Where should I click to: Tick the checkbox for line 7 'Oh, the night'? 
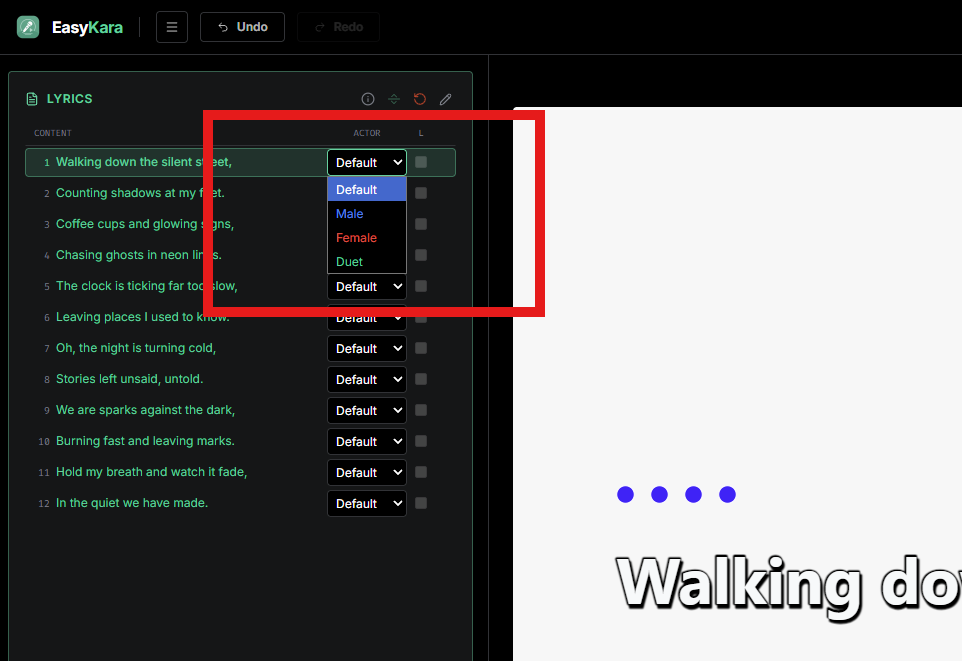(421, 348)
